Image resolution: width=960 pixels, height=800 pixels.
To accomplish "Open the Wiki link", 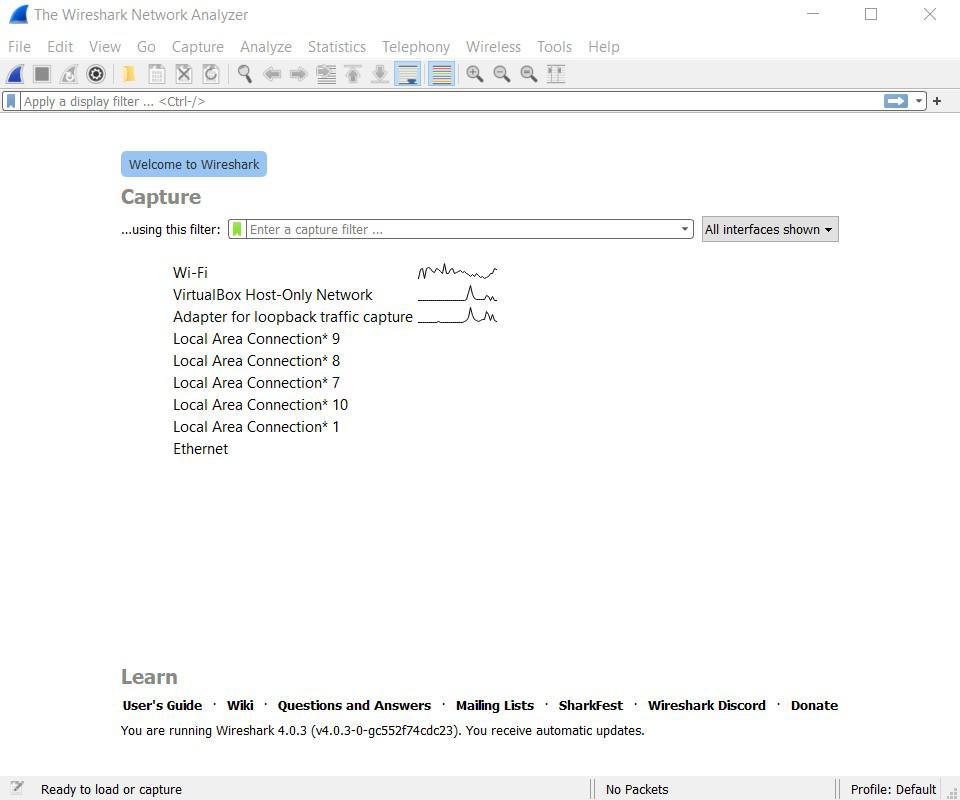I will coord(240,705).
